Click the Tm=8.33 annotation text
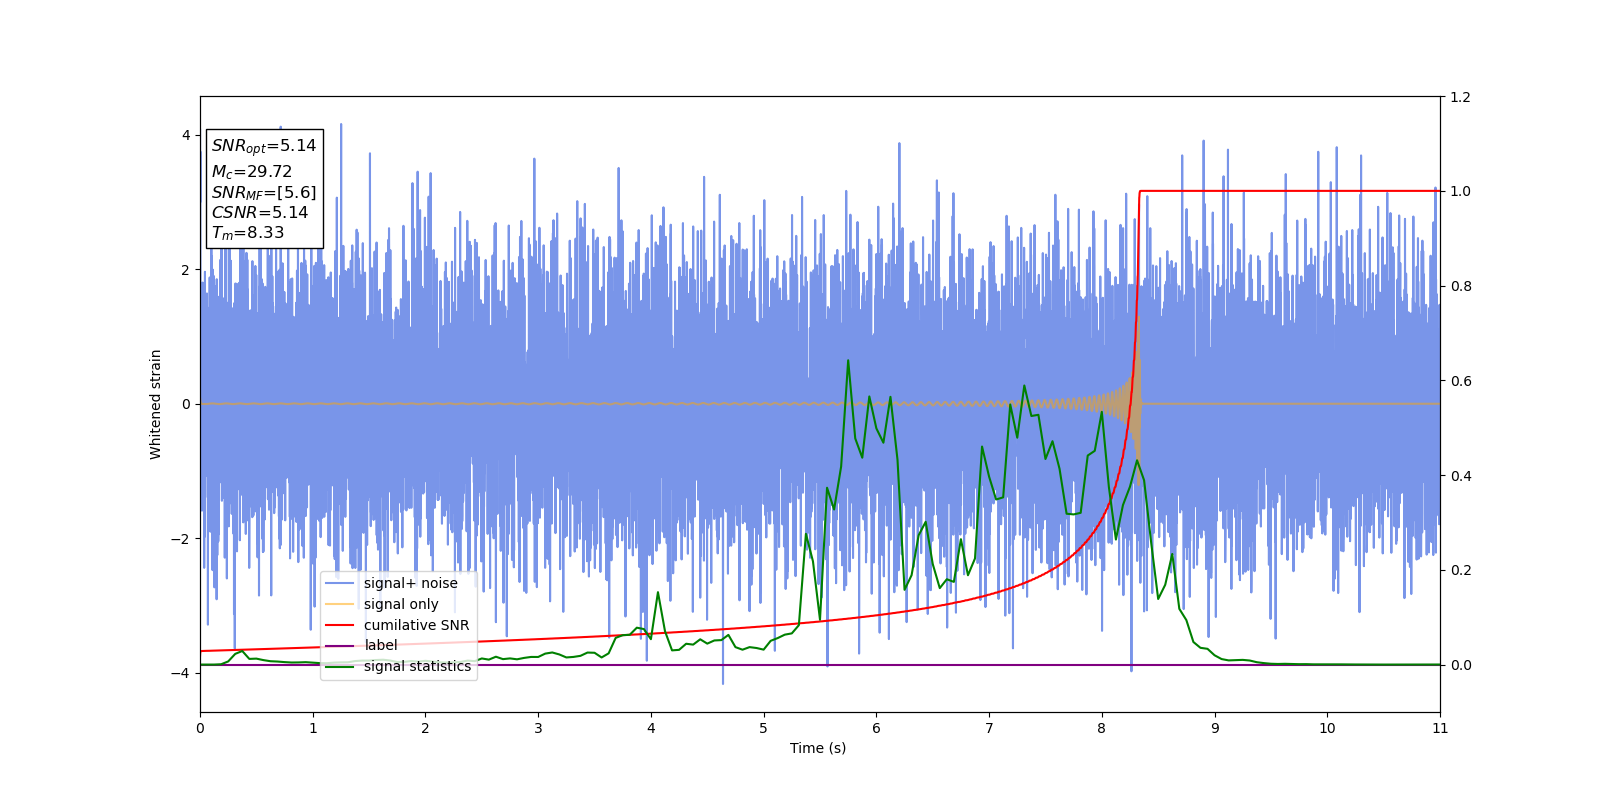 pos(248,233)
